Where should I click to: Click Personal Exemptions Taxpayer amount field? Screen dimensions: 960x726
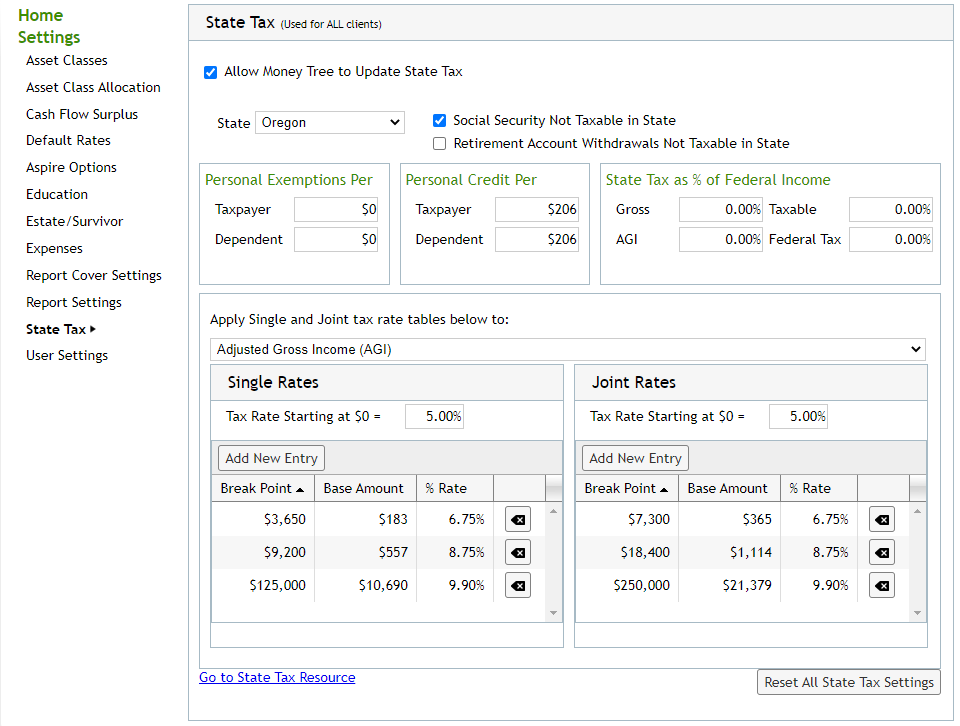click(x=336, y=209)
